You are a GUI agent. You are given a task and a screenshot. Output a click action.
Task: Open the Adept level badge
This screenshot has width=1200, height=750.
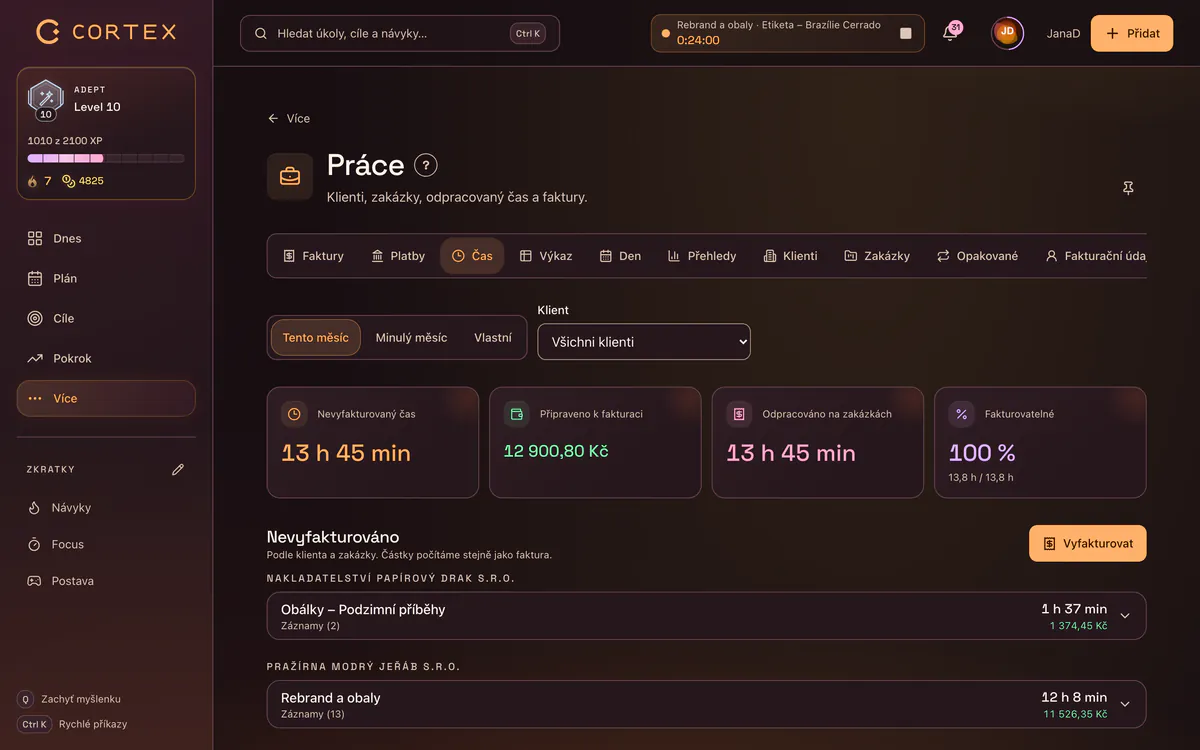pos(45,99)
